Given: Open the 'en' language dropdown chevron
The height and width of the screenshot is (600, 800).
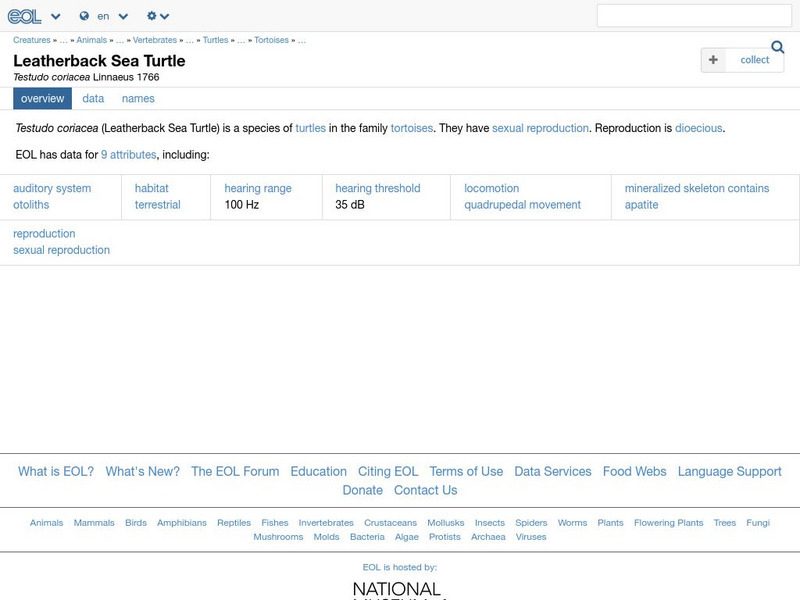Looking at the screenshot, I should click(123, 16).
